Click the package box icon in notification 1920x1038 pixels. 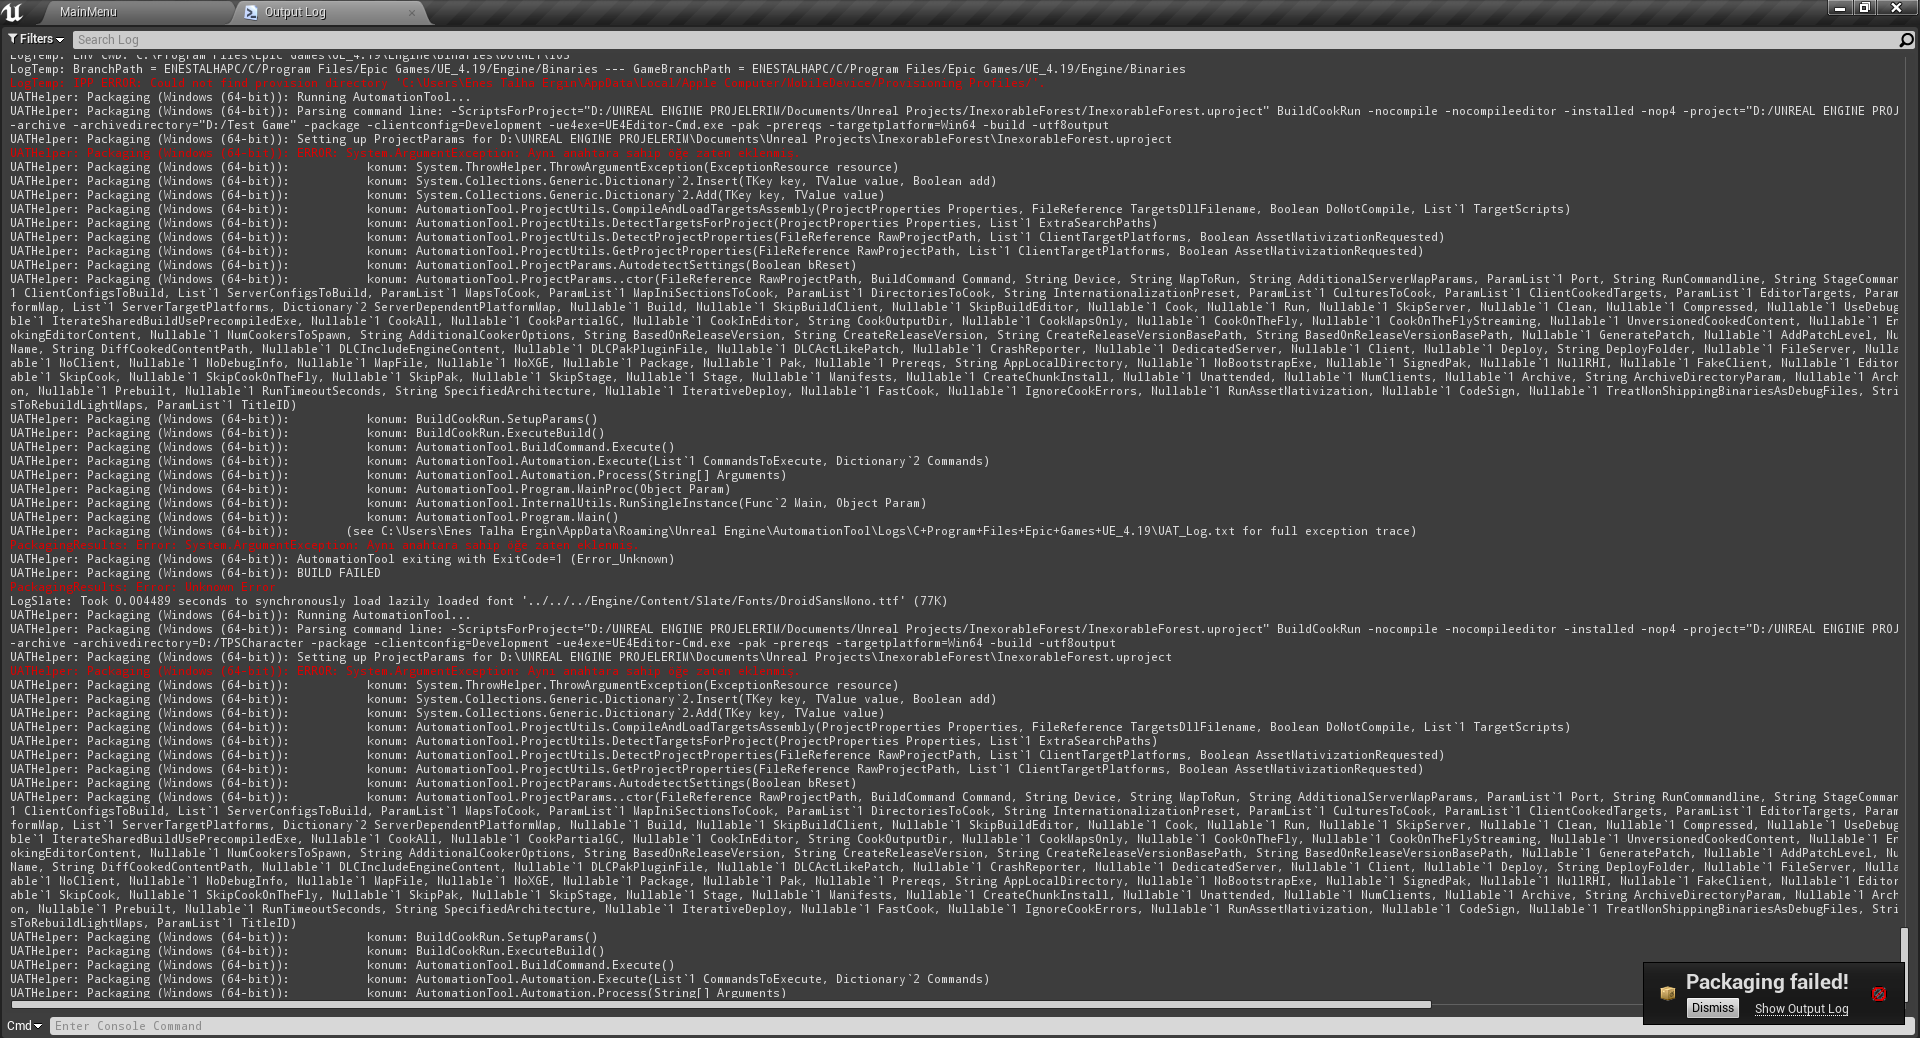click(1667, 993)
